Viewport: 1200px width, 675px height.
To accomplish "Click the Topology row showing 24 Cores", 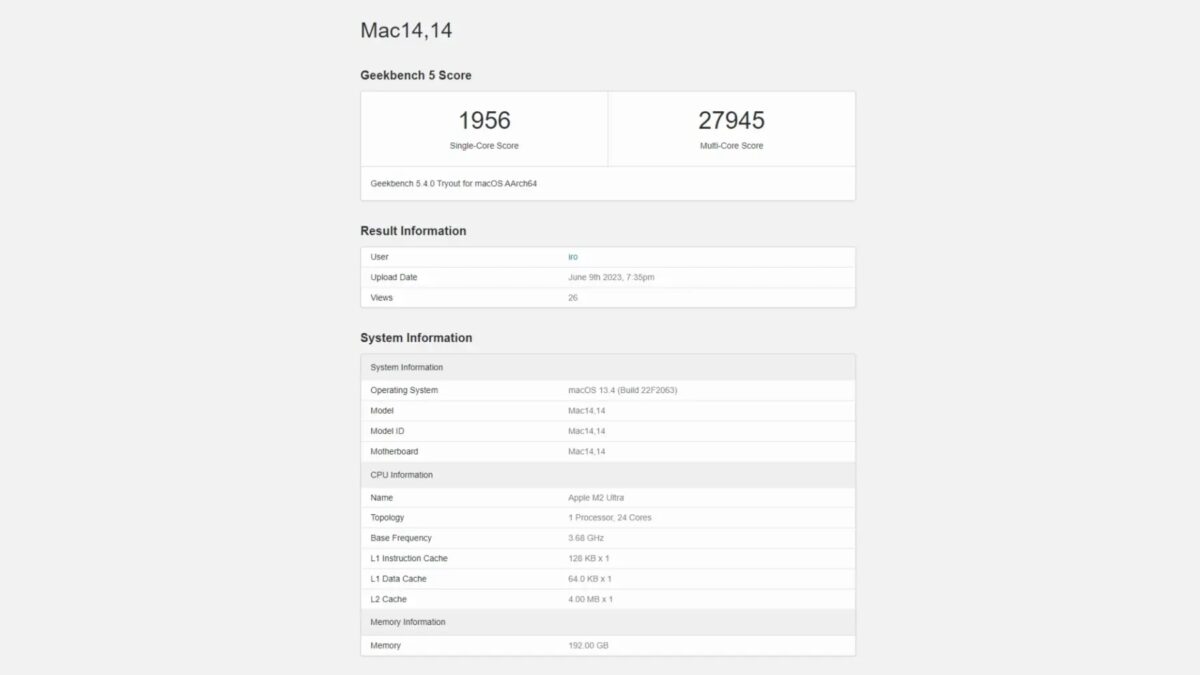I will pyautogui.click(x=607, y=518).
